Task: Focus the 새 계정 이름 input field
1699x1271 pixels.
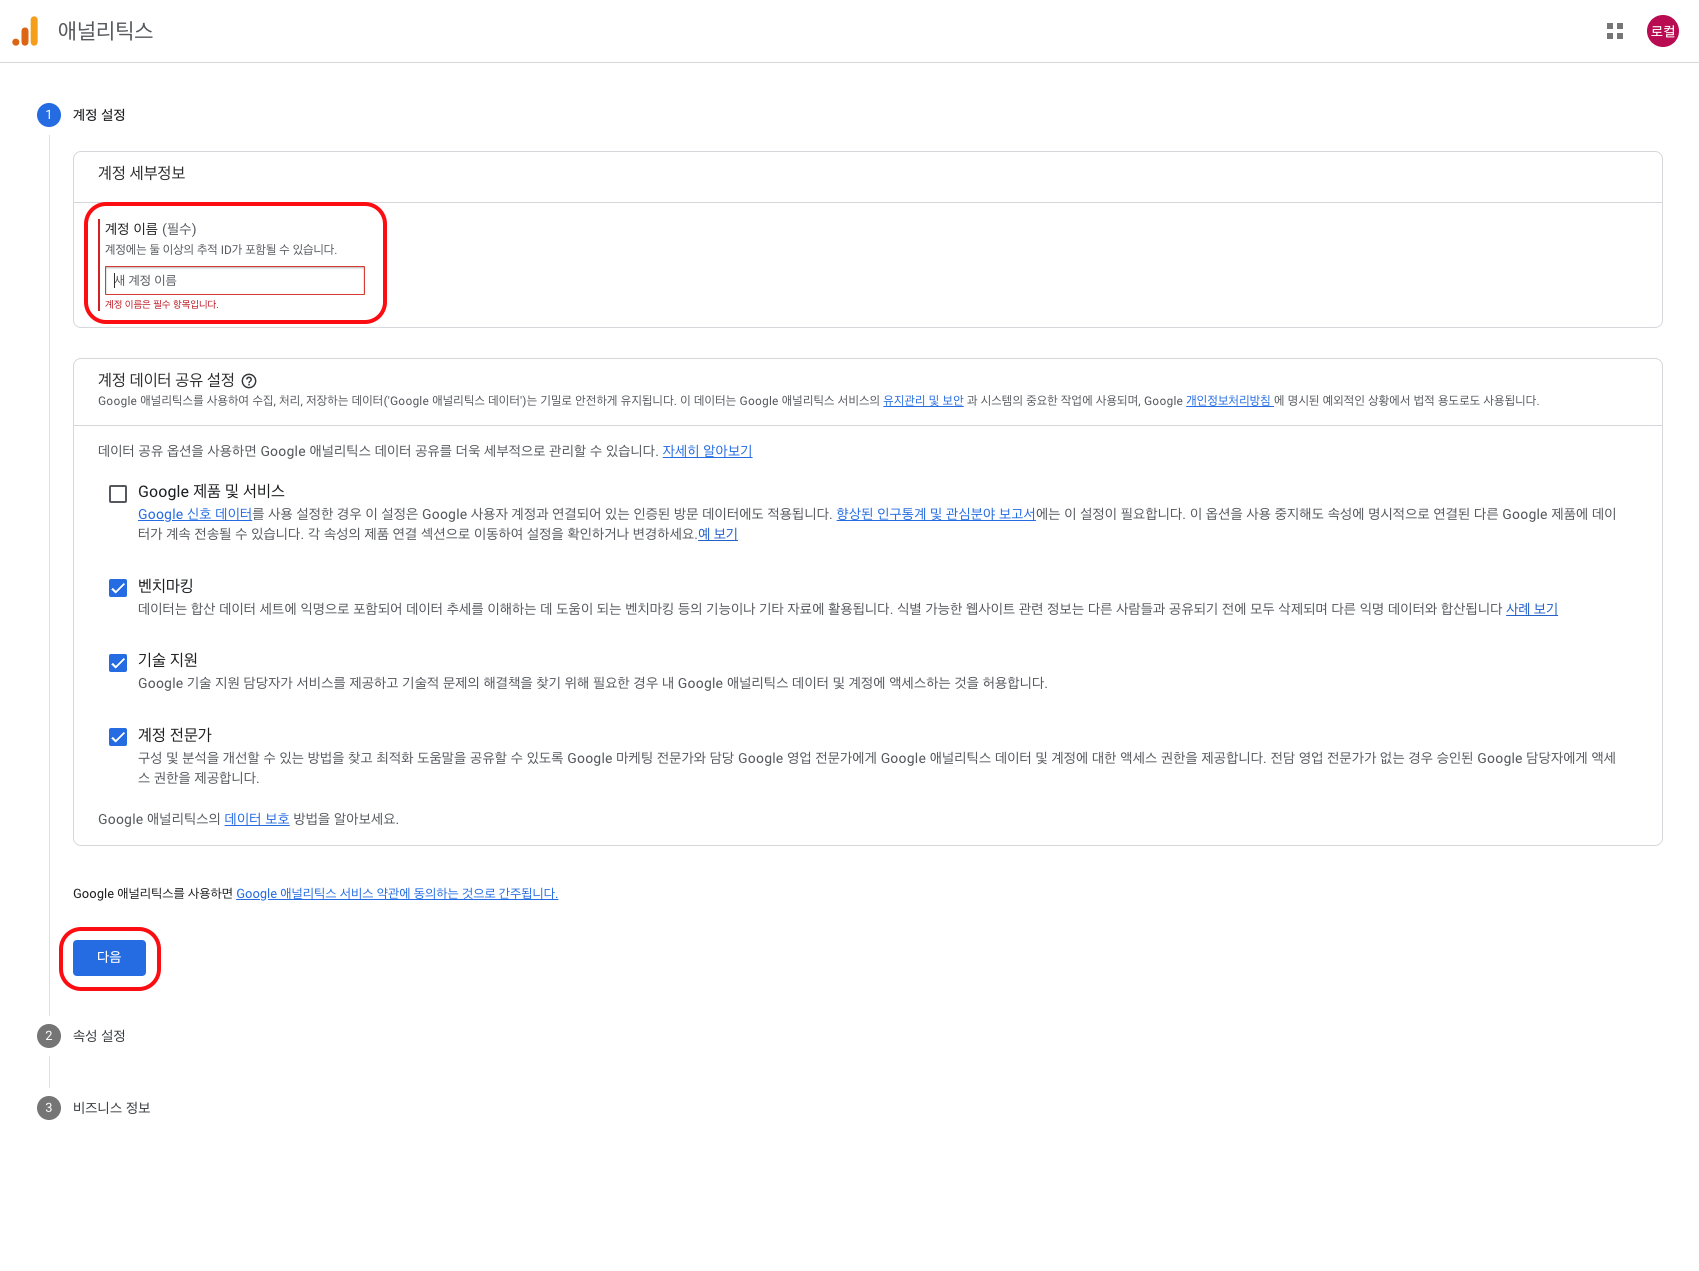Action: [x=235, y=281]
